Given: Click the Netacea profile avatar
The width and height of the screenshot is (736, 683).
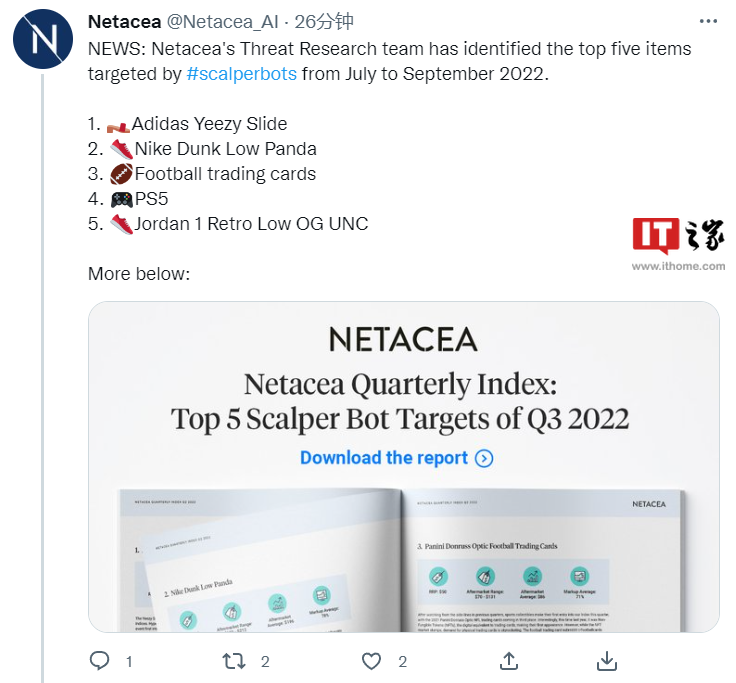Looking at the screenshot, I should pyautogui.click(x=43, y=39).
